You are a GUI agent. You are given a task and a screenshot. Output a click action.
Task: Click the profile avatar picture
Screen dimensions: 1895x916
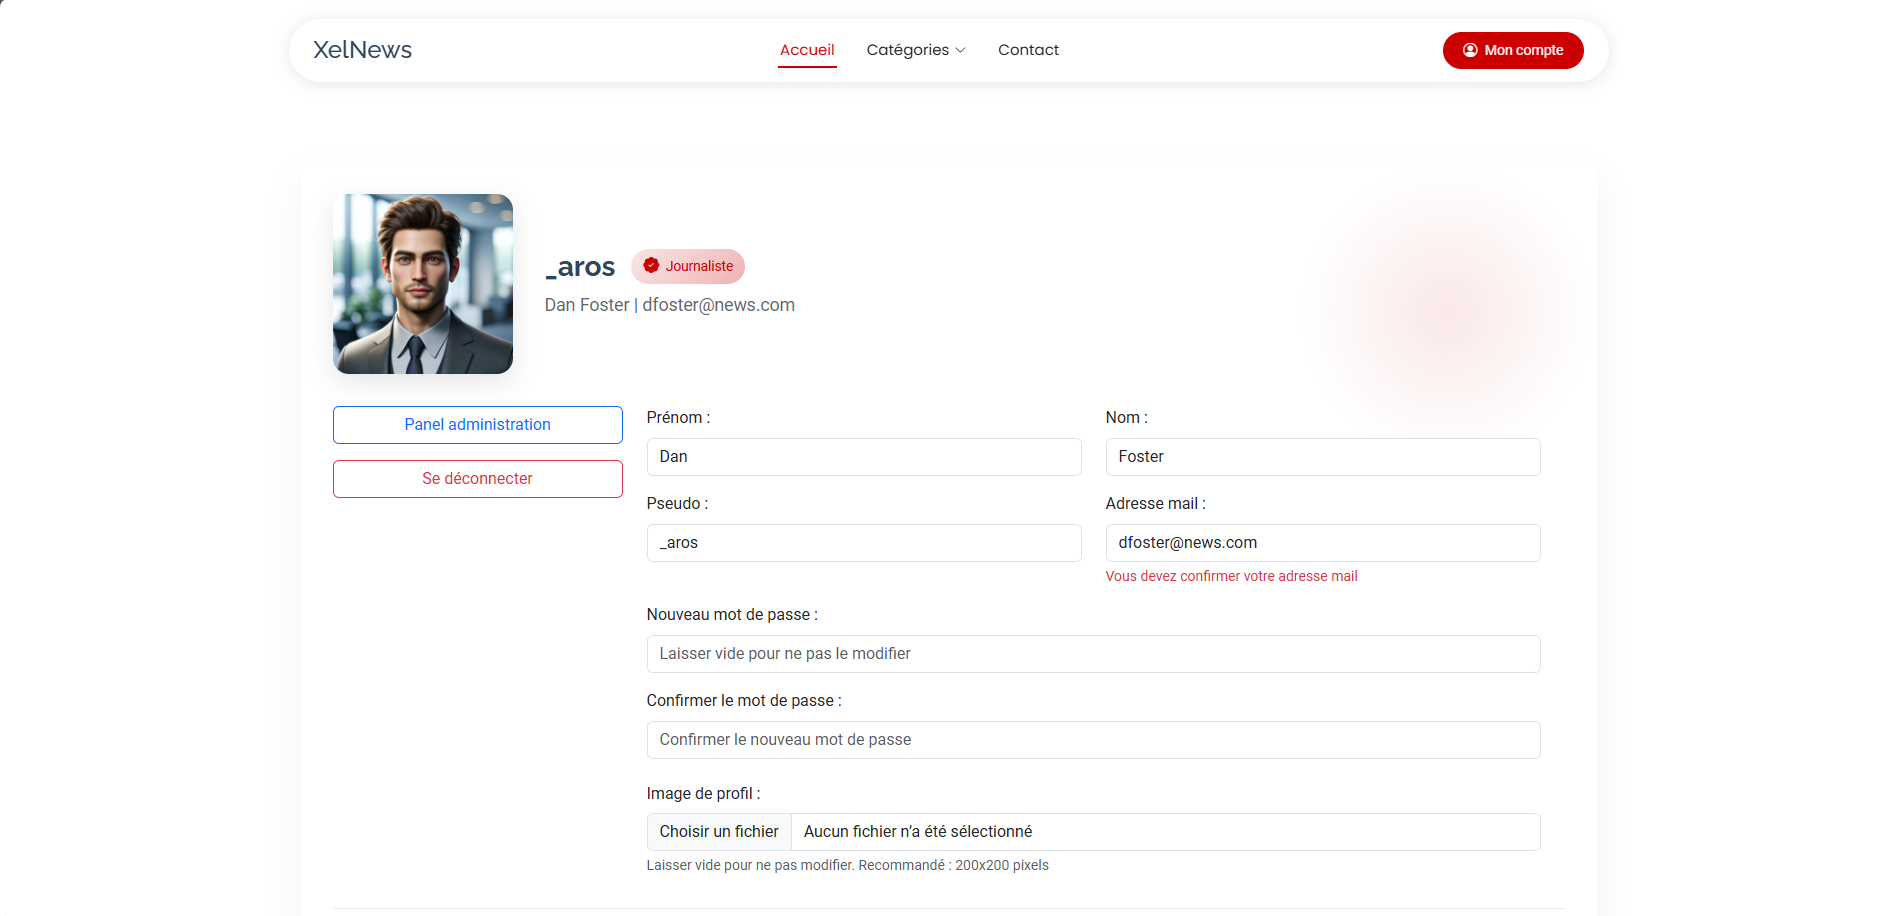[x=423, y=284]
